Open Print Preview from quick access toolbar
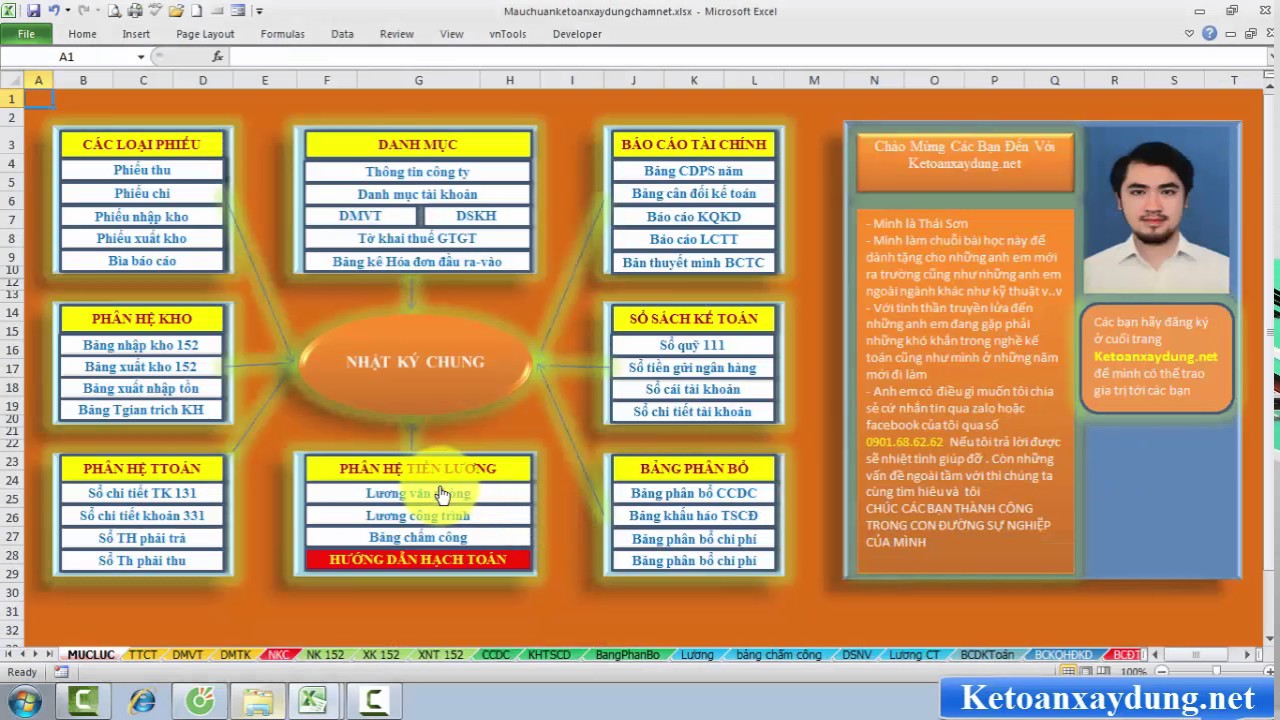The image size is (1280, 720). coord(114,11)
